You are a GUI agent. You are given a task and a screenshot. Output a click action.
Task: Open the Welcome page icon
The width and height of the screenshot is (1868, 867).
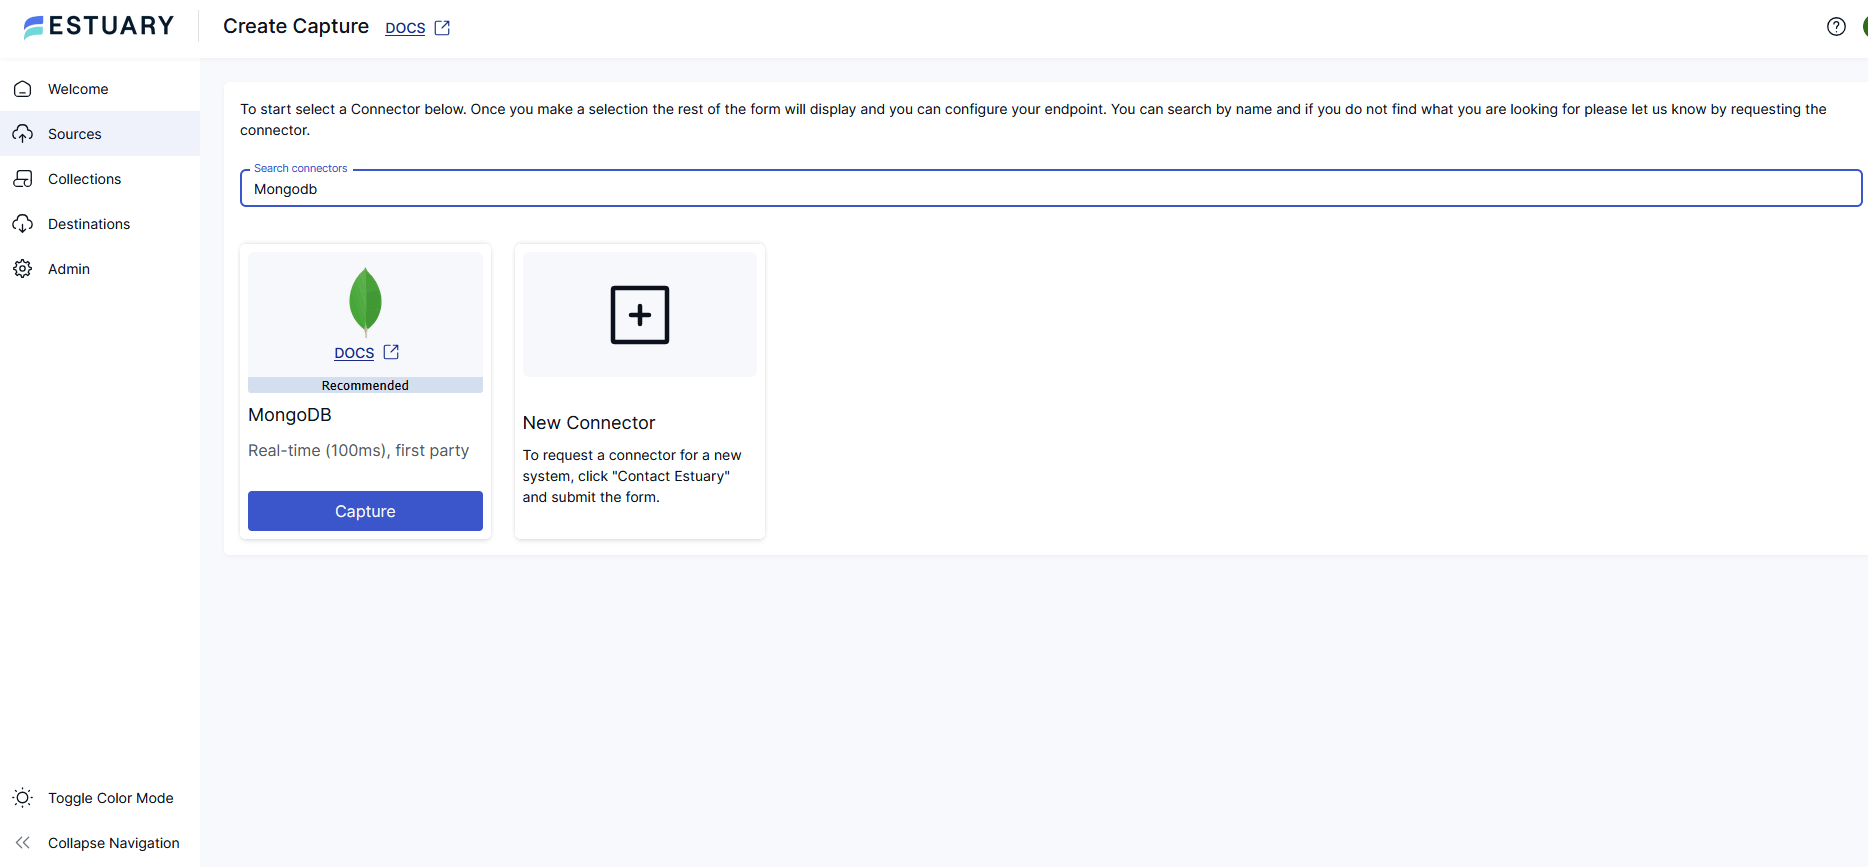(23, 89)
